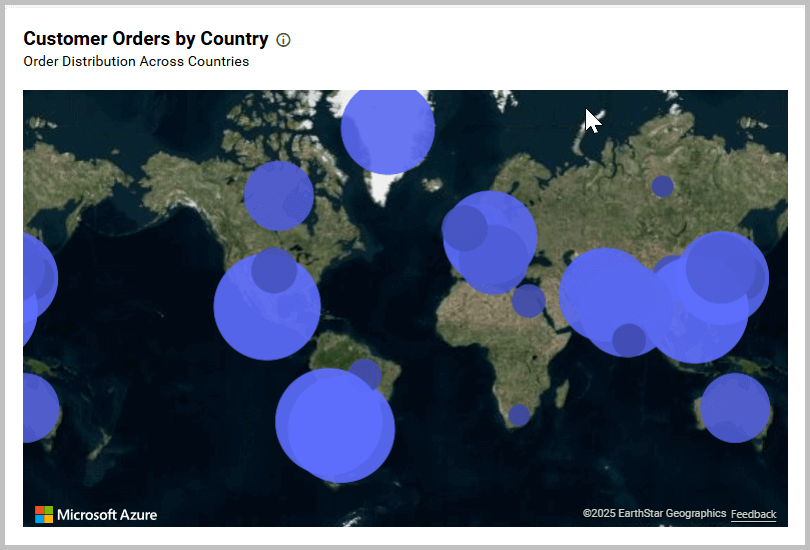Click the small bubble over Brazil
Viewport: 810px width, 550px height.
[x=364, y=376]
